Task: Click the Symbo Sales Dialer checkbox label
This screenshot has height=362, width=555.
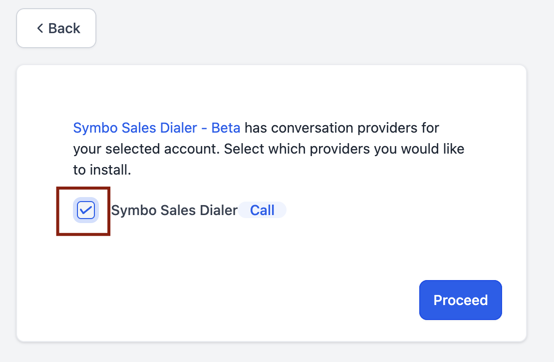Action: point(174,210)
